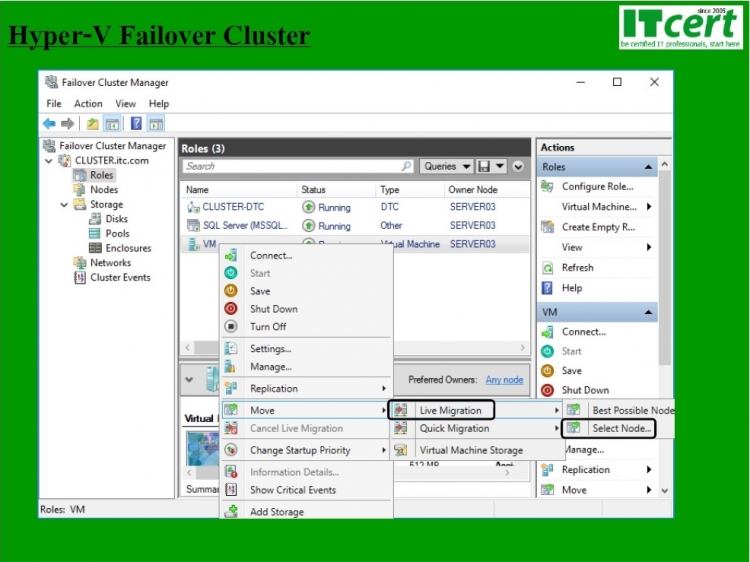Click Move in the Actions pane

pos(574,490)
